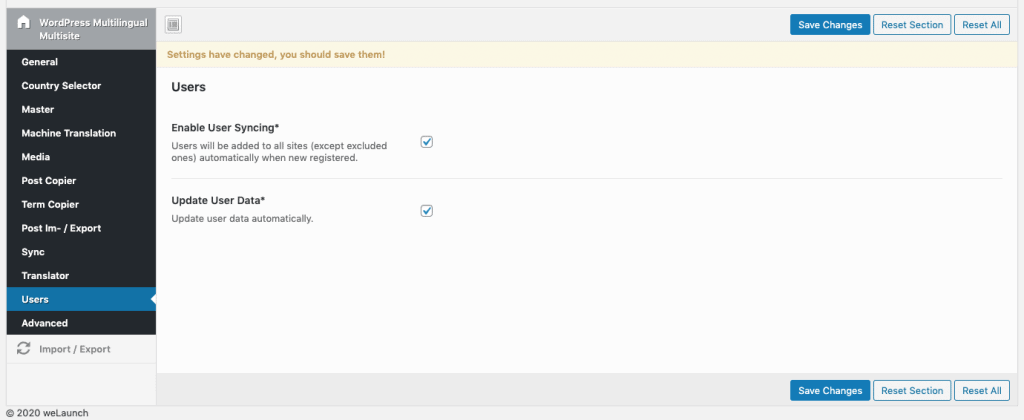Open the Post Copier section
Image resolution: width=1024 pixels, height=420 pixels.
[x=49, y=181]
